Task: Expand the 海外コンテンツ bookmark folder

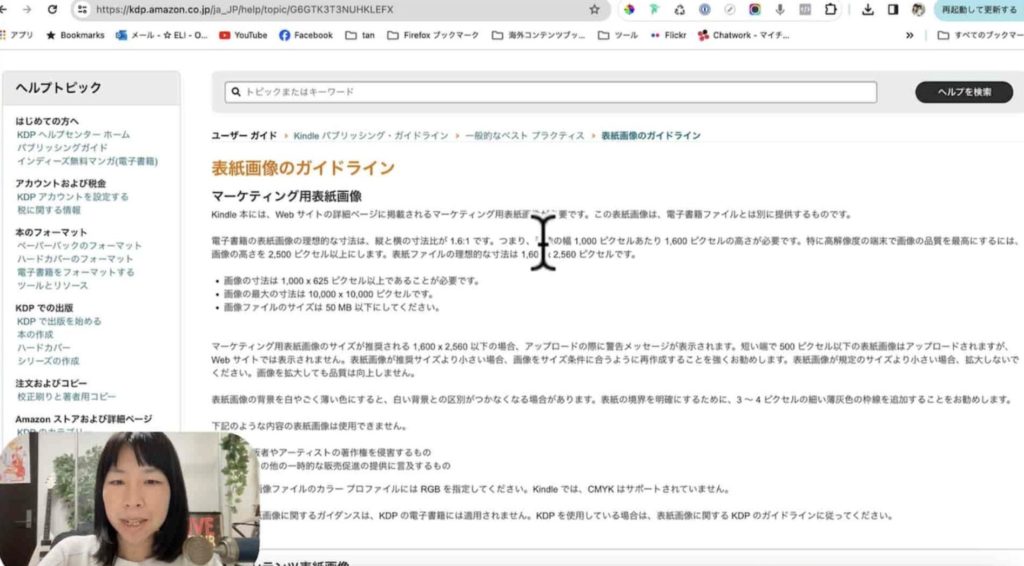Action: coord(539,35)
